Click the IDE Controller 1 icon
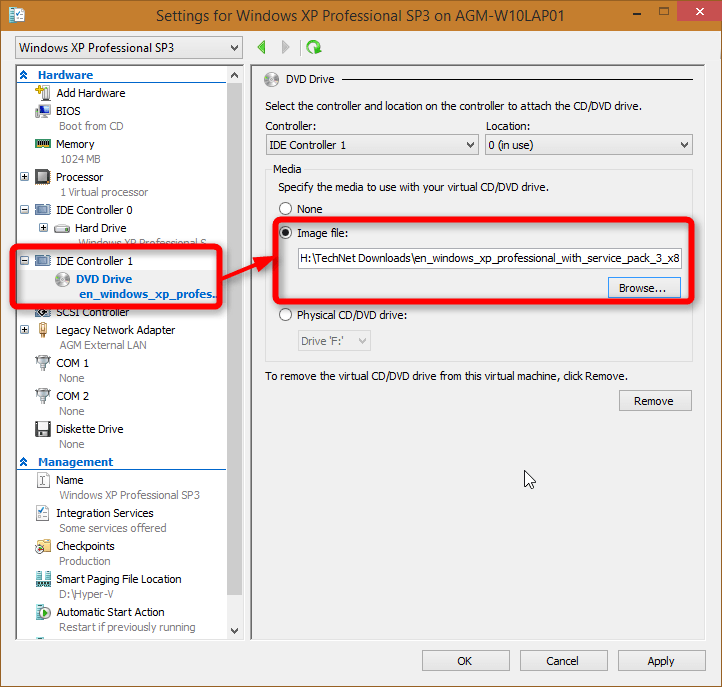This screenshot has height=687, width=722. coord(43,261)
